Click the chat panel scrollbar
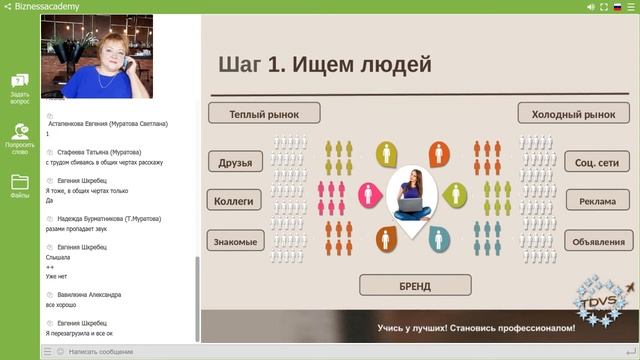The width and height of the screenshot is (640, 360). coord(198,299)
